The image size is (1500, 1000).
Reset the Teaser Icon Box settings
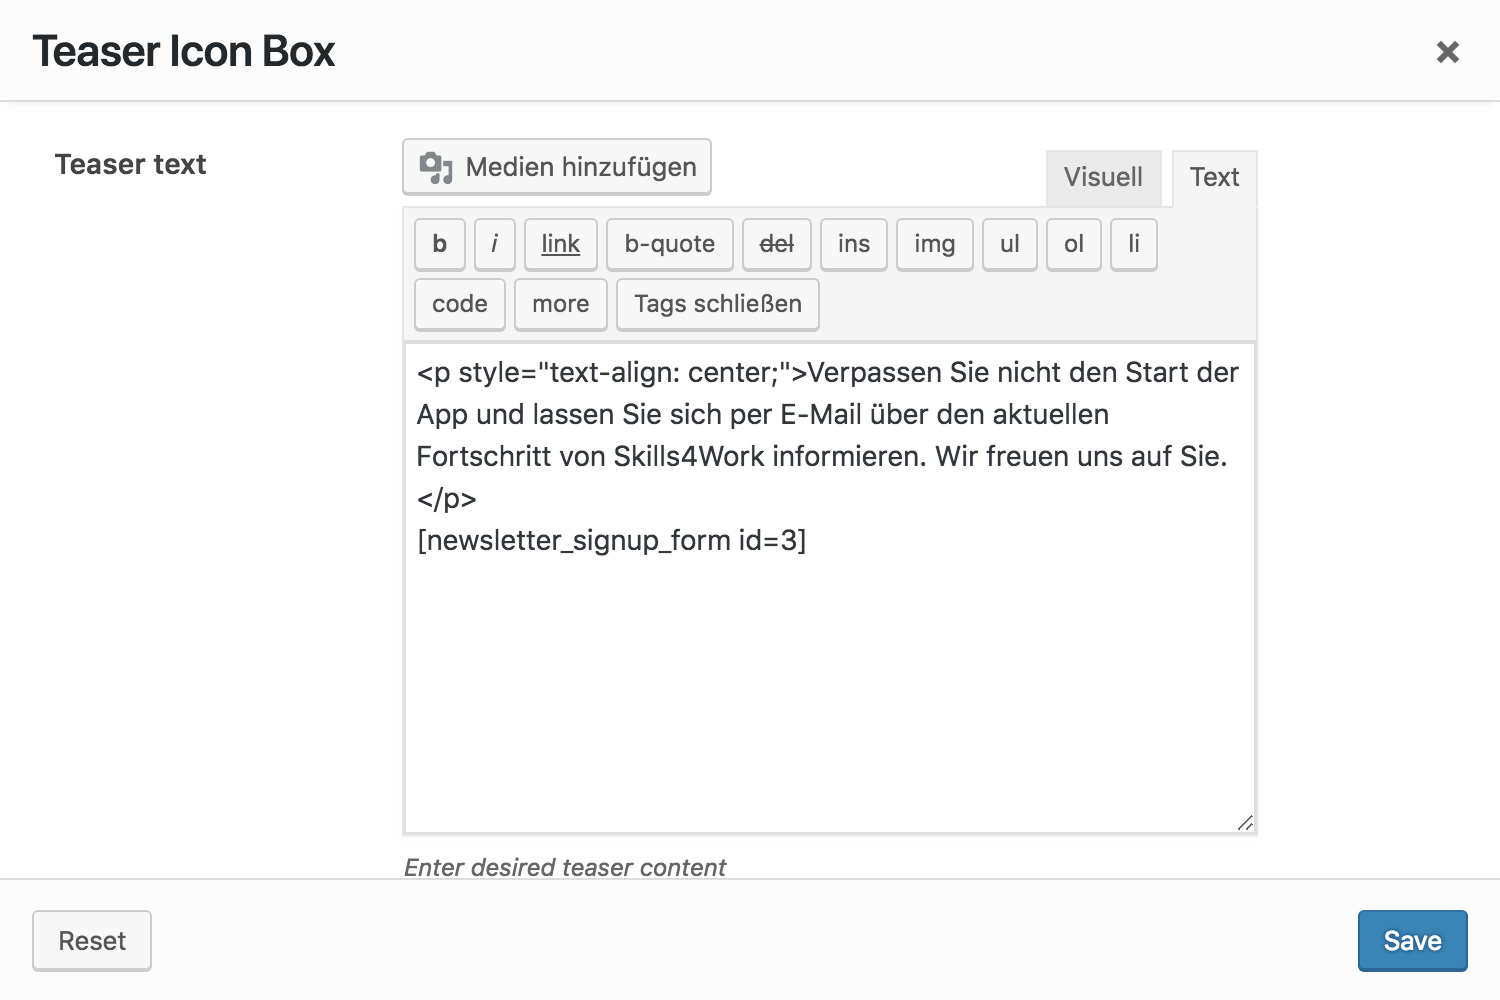92,941
